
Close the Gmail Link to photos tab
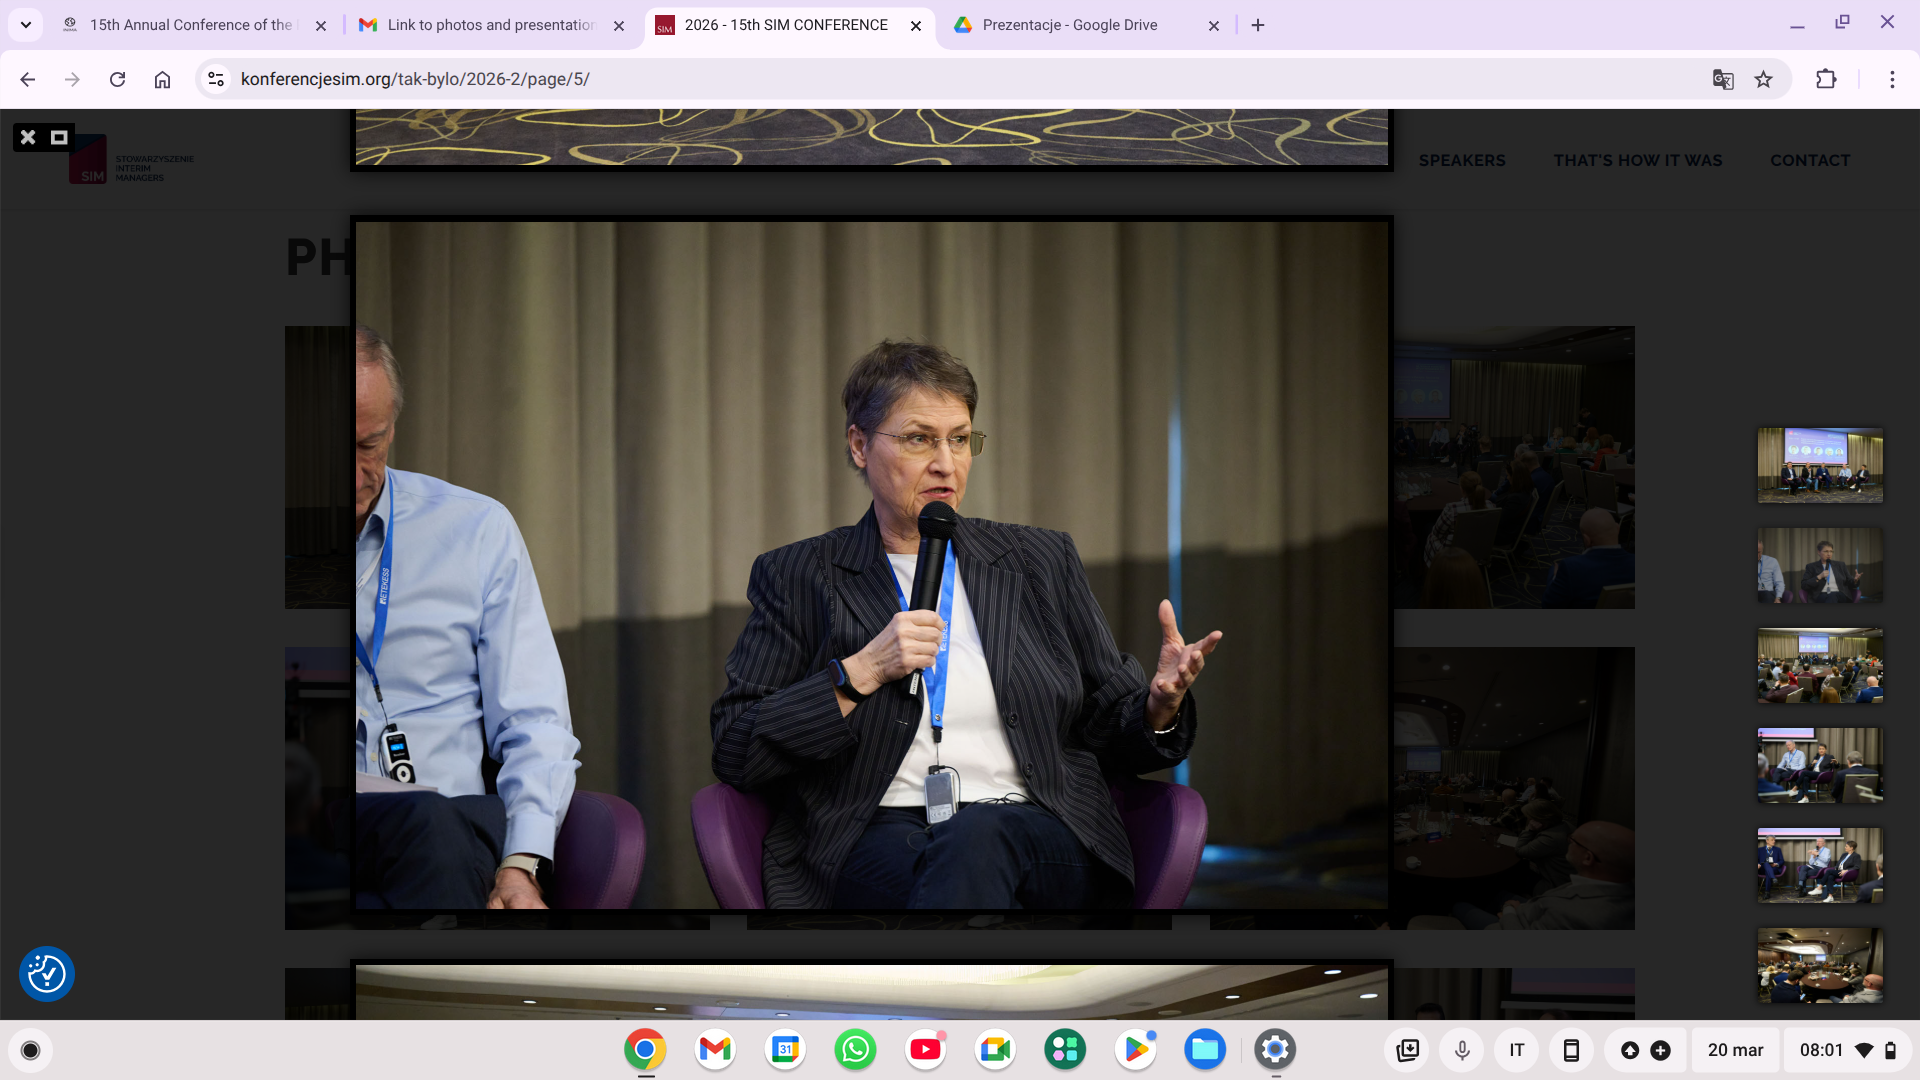[619, 26]
